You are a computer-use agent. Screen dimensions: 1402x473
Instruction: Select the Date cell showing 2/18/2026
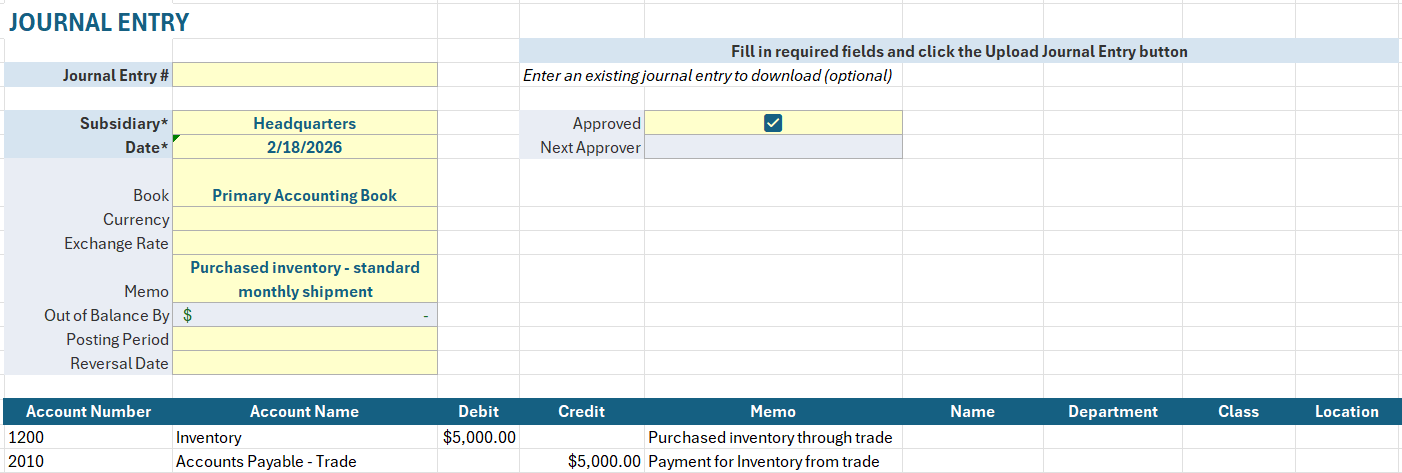pyautogui.click(x=305, y=147)
